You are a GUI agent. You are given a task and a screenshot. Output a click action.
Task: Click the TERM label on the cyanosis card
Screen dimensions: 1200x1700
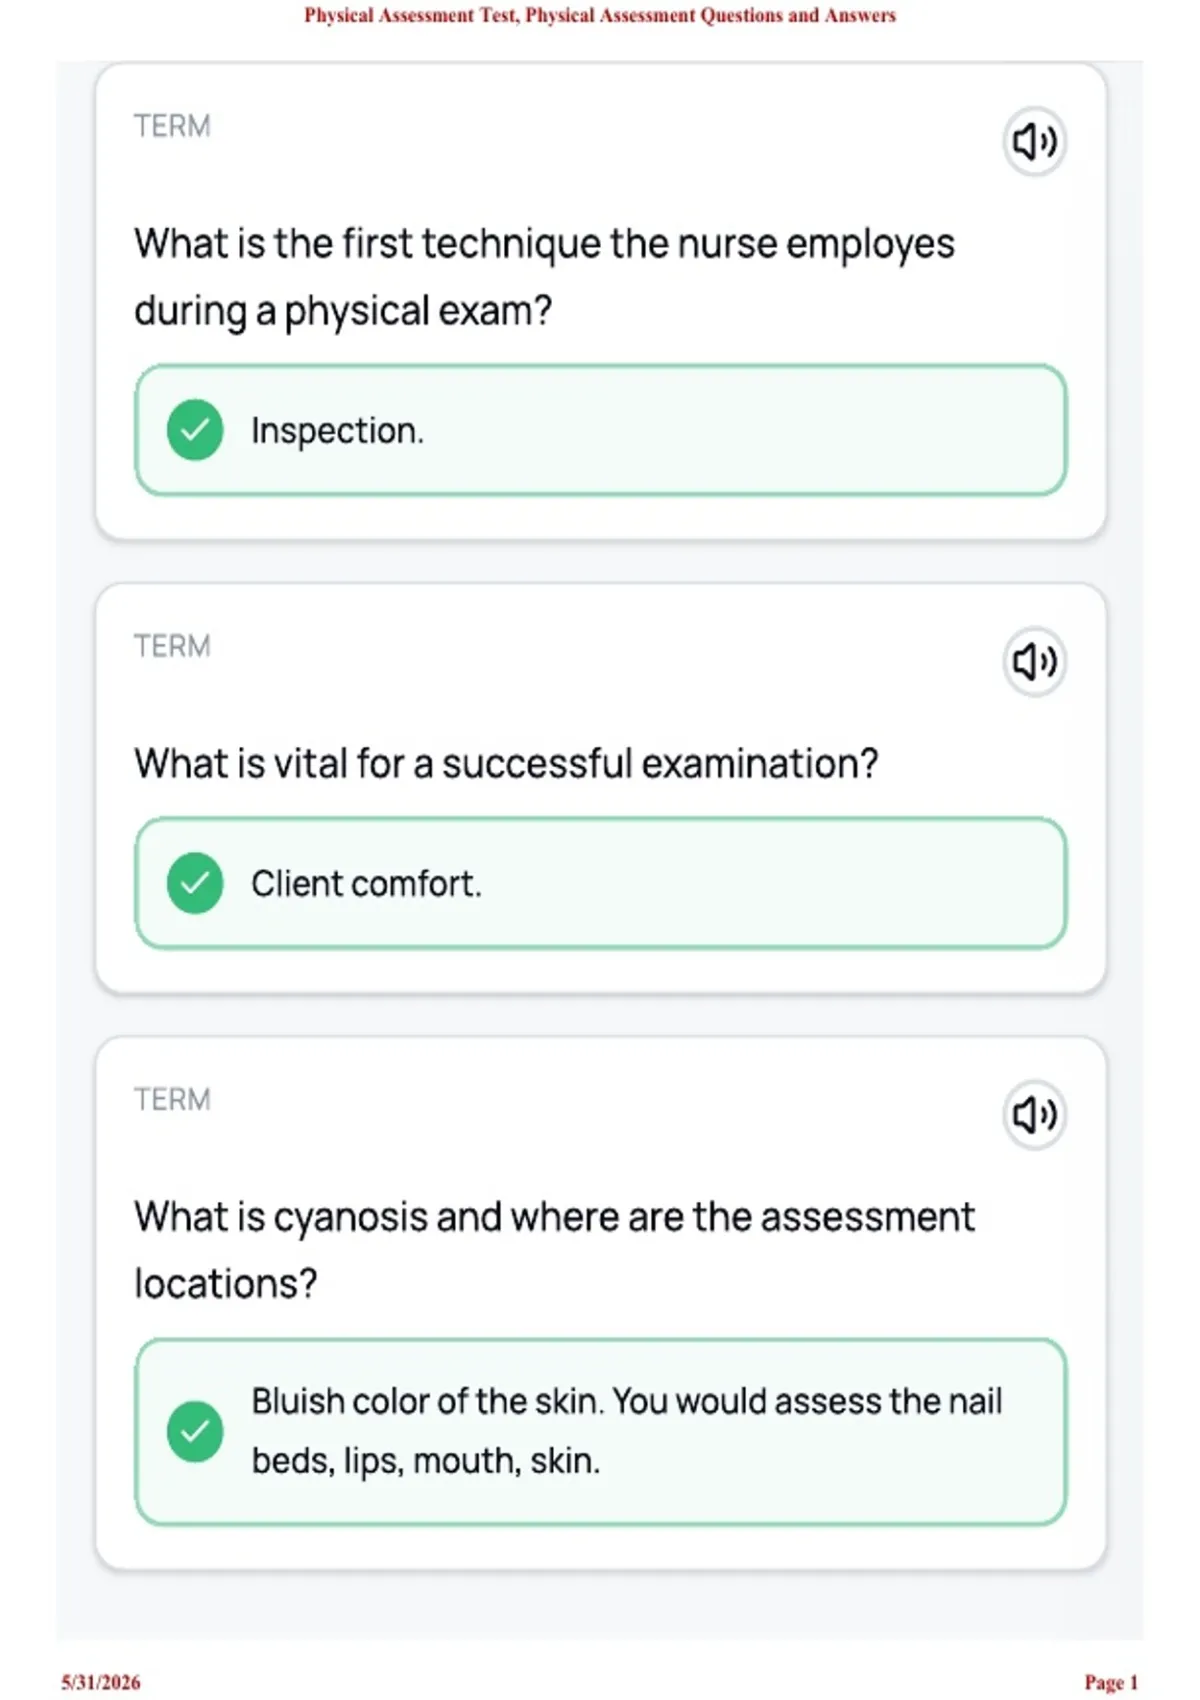172,1099
